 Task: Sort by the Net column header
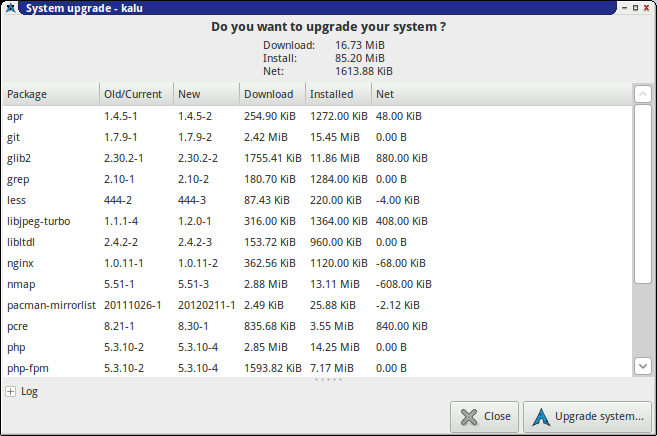click(501, 94)
